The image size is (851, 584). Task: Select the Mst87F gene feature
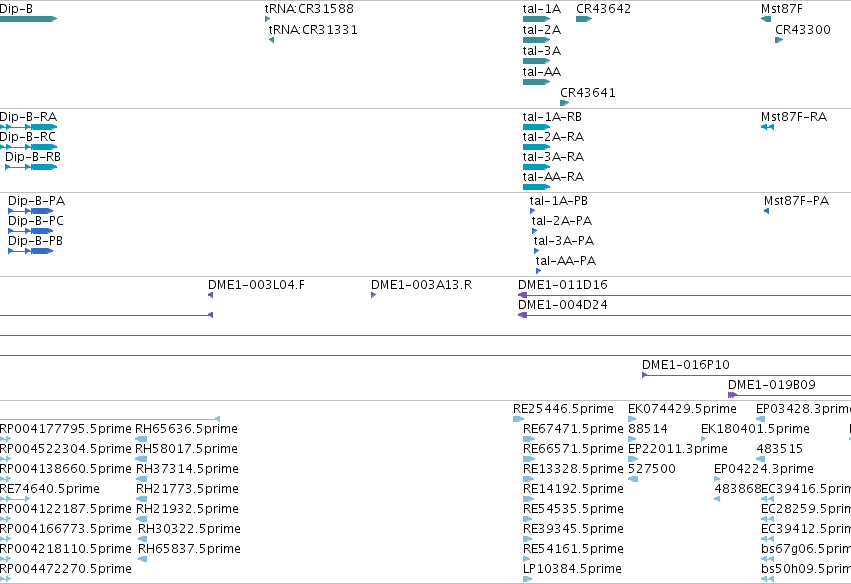[x=766, y=19]
